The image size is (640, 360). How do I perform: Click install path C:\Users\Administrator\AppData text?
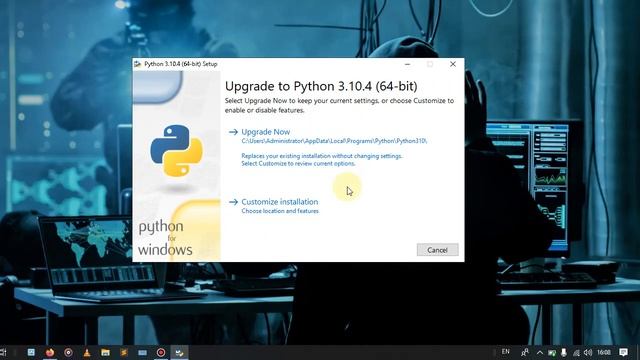tap(334, 141)
